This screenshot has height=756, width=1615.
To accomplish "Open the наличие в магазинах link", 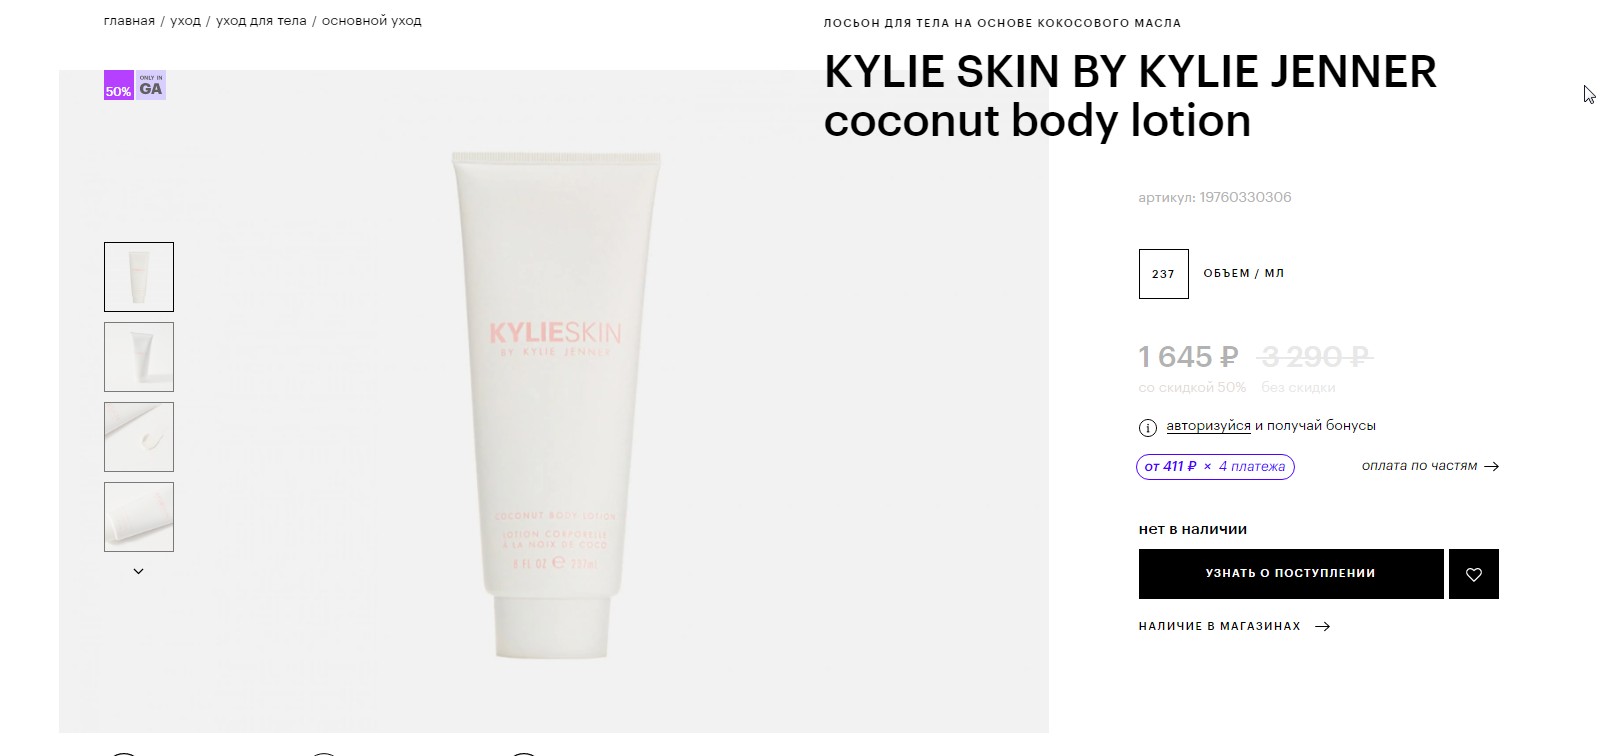I will coord(1219,626).
